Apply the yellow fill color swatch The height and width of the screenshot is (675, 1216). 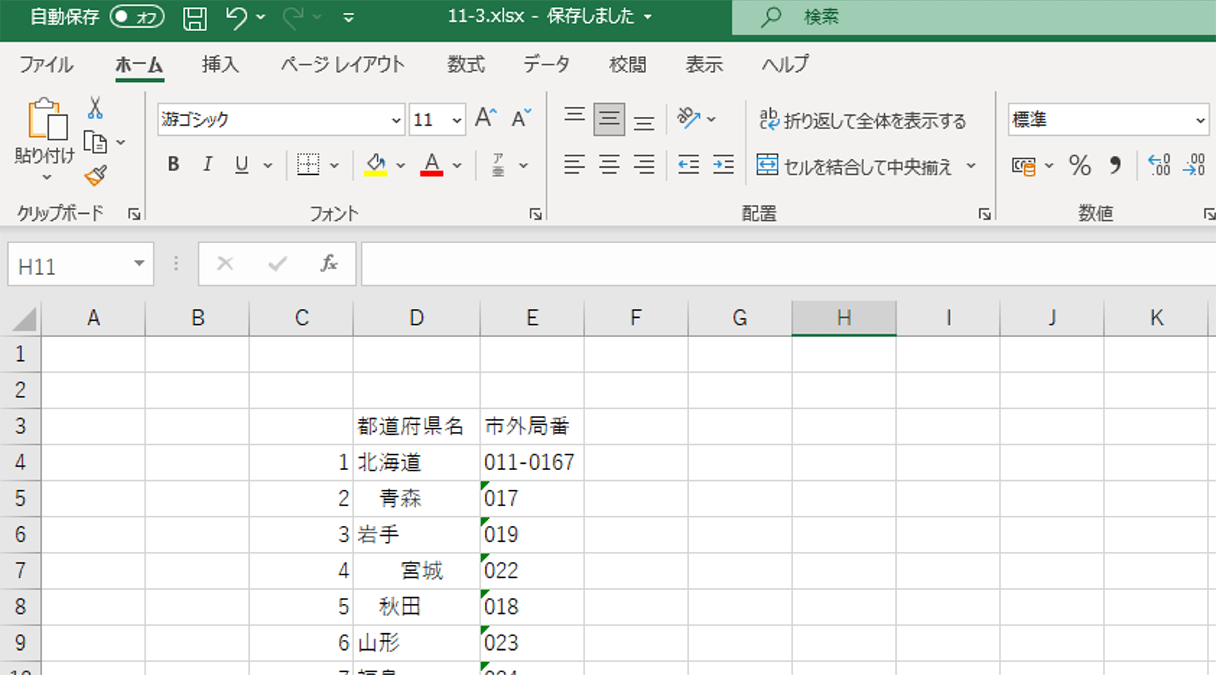tap(376, 165)
